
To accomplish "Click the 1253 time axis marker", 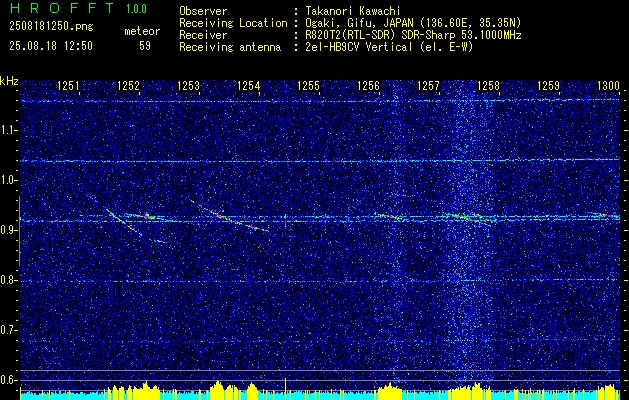I will 189,85.
